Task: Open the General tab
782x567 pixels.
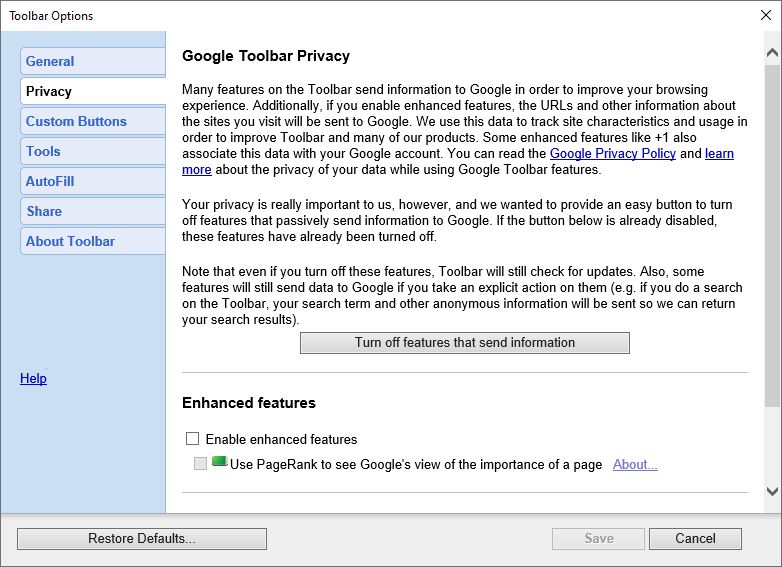Action: click(x=93, y=61)
